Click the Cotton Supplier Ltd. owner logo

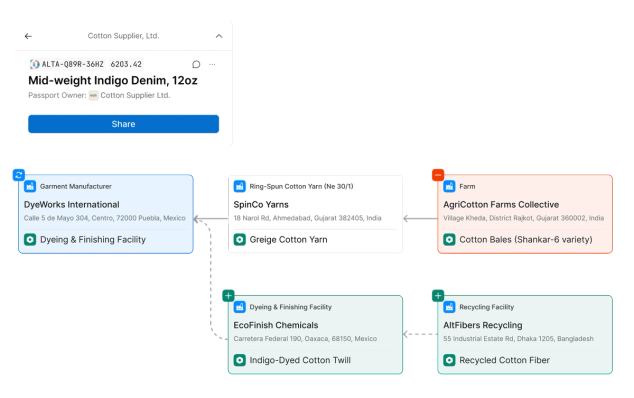click(93, 95)
